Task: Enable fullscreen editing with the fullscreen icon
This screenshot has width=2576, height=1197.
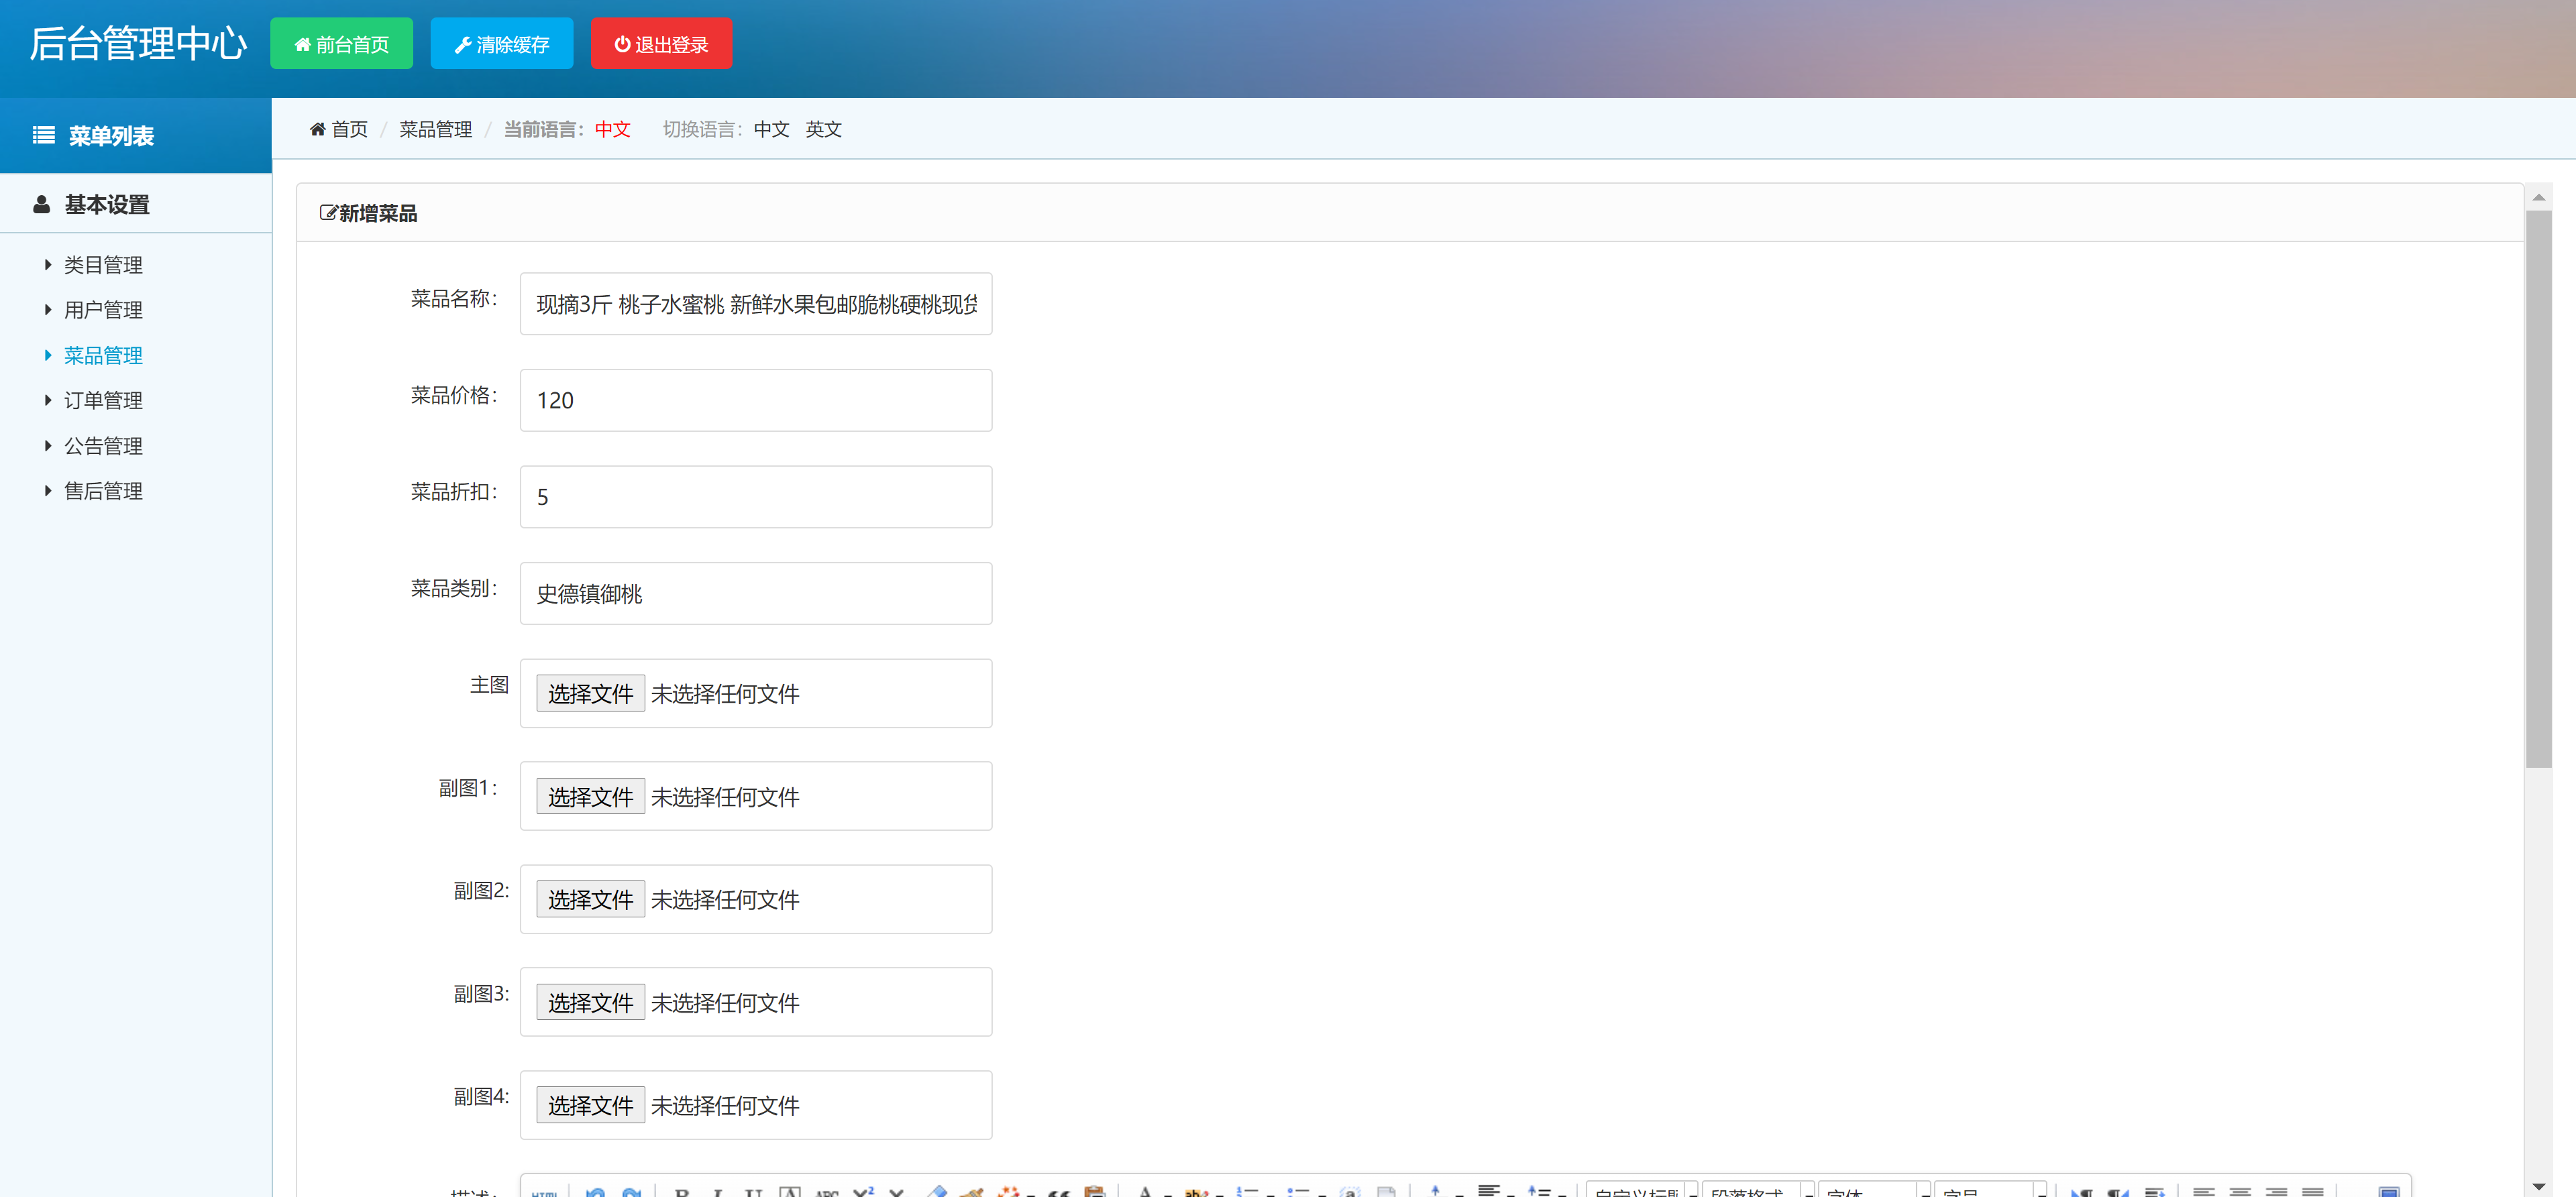Action: tap(2389, 1192)
